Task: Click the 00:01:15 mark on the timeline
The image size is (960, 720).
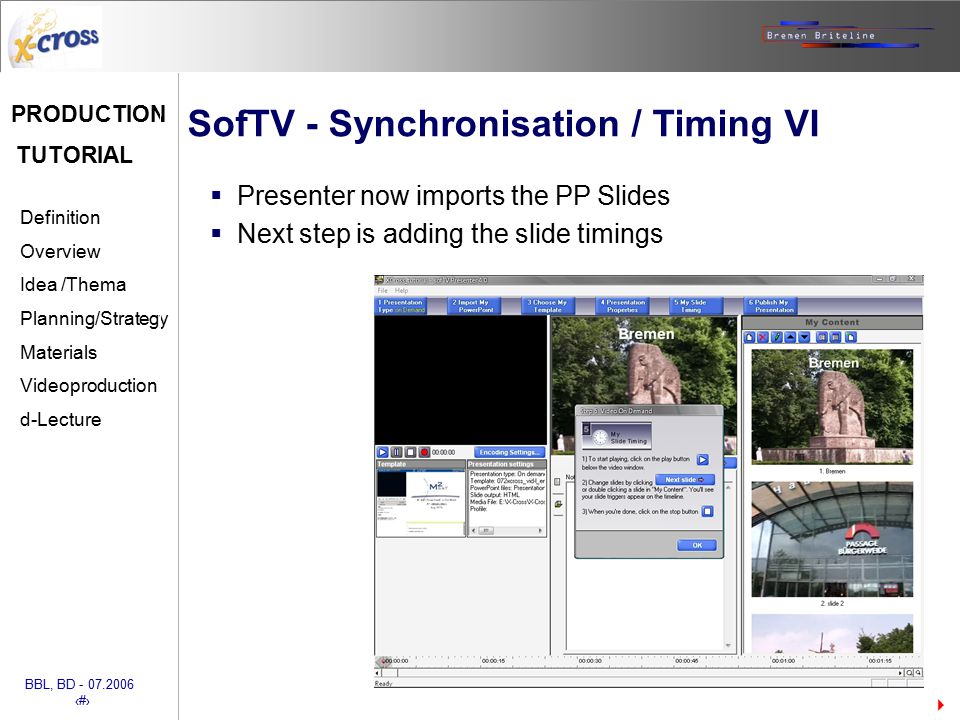Action: click(880, 661)
